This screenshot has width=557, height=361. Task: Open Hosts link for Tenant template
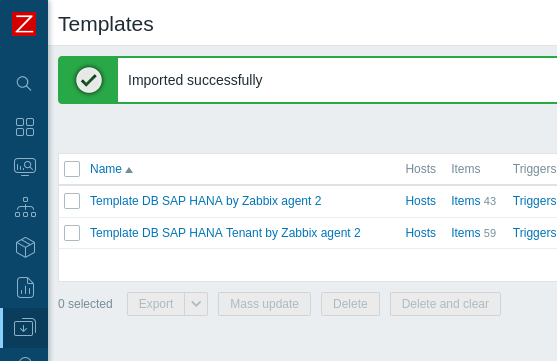421,233
